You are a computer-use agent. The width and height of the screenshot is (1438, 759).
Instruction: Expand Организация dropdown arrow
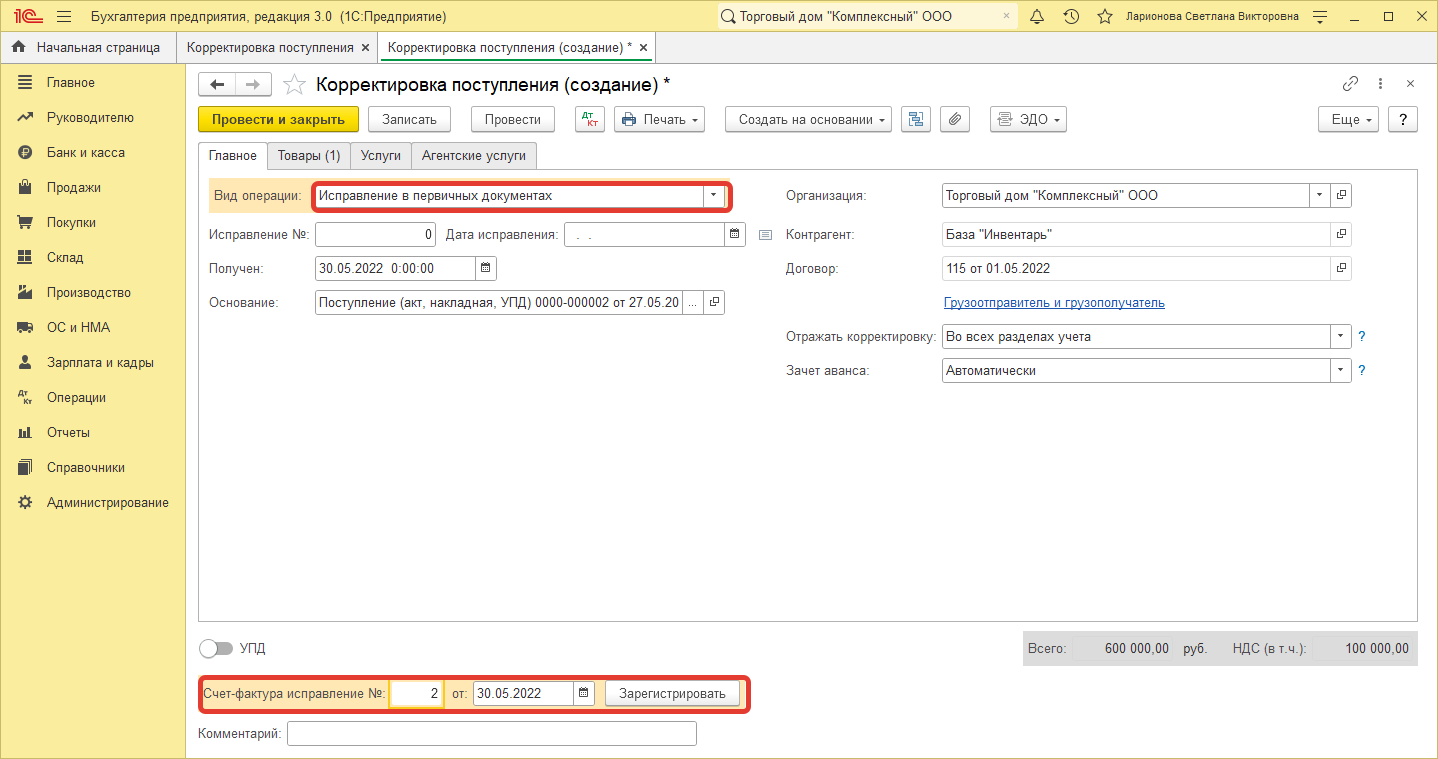[x=1320, y=196]
